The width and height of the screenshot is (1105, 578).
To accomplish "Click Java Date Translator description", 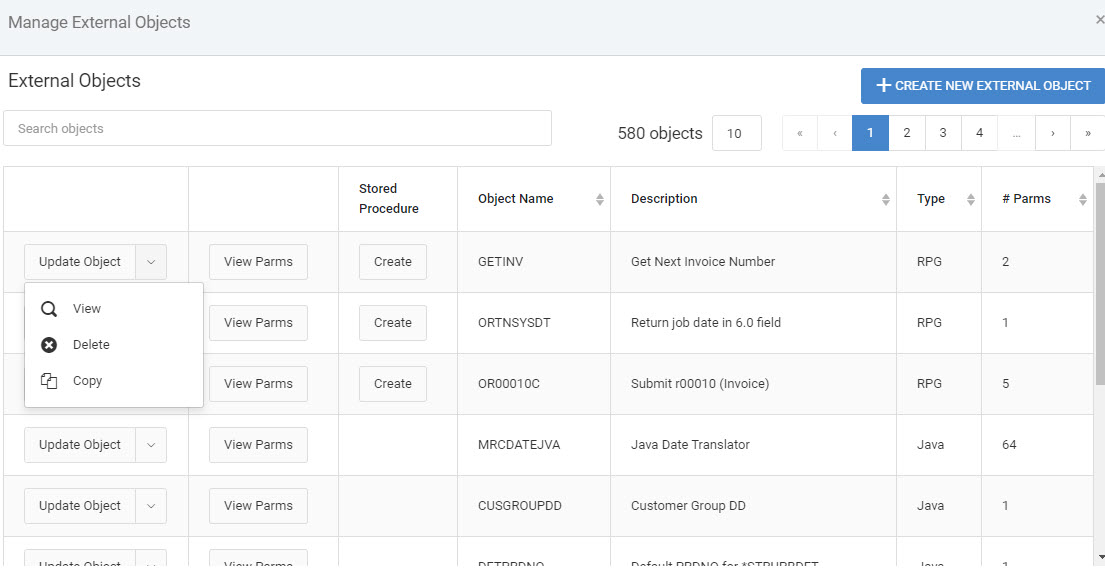I will pyautogui.click(x=690, y=445).
